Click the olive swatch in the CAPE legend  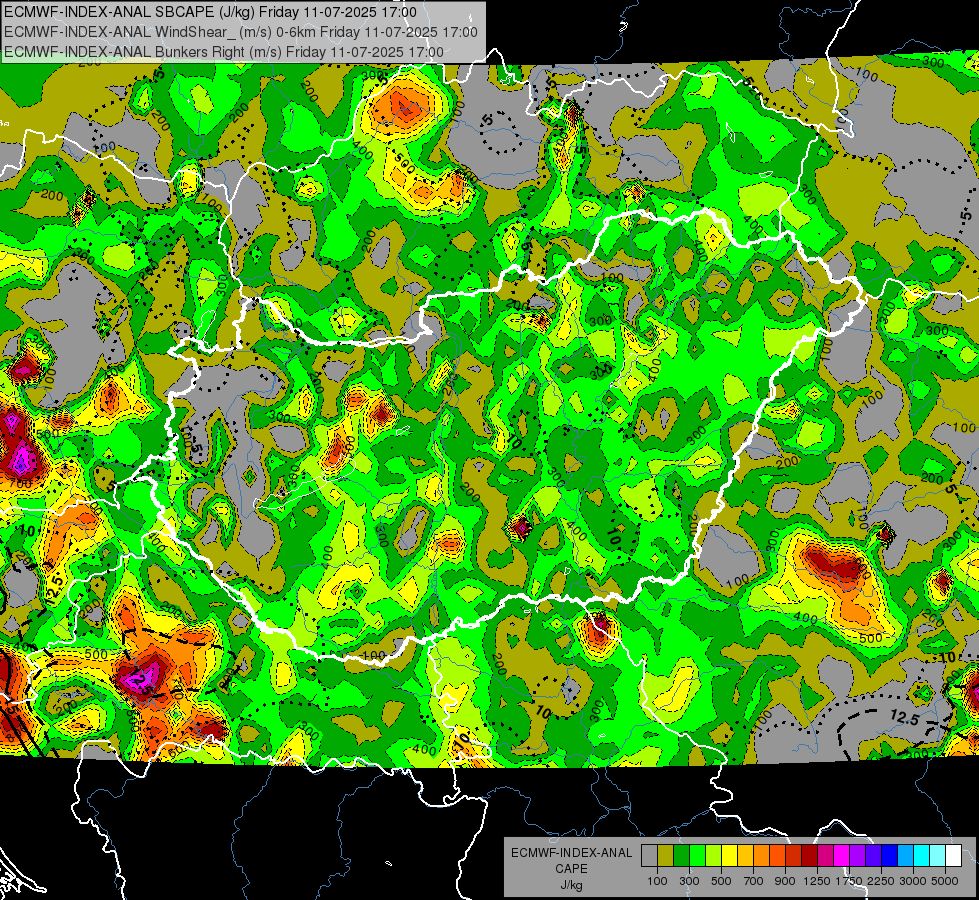tap(666, 855)
